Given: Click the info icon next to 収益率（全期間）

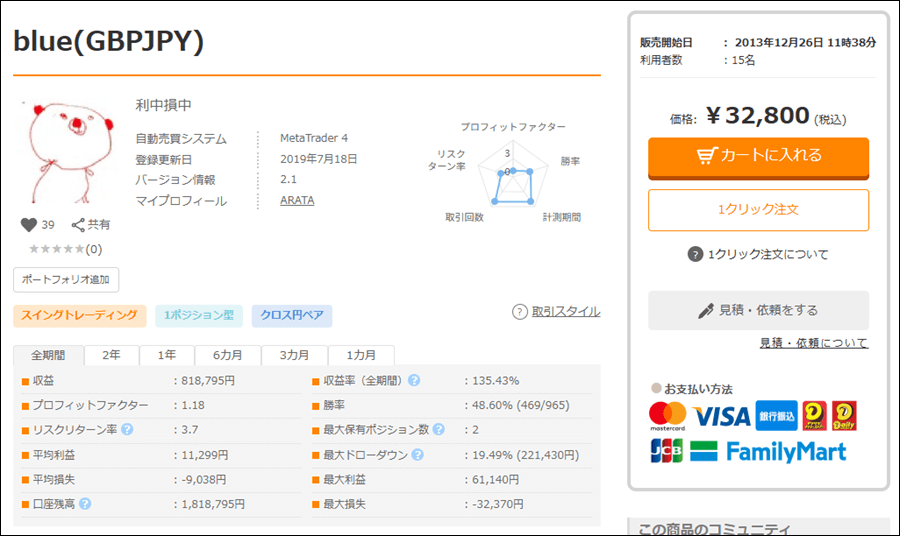Looking at the screenshot, I should (414, 381).
